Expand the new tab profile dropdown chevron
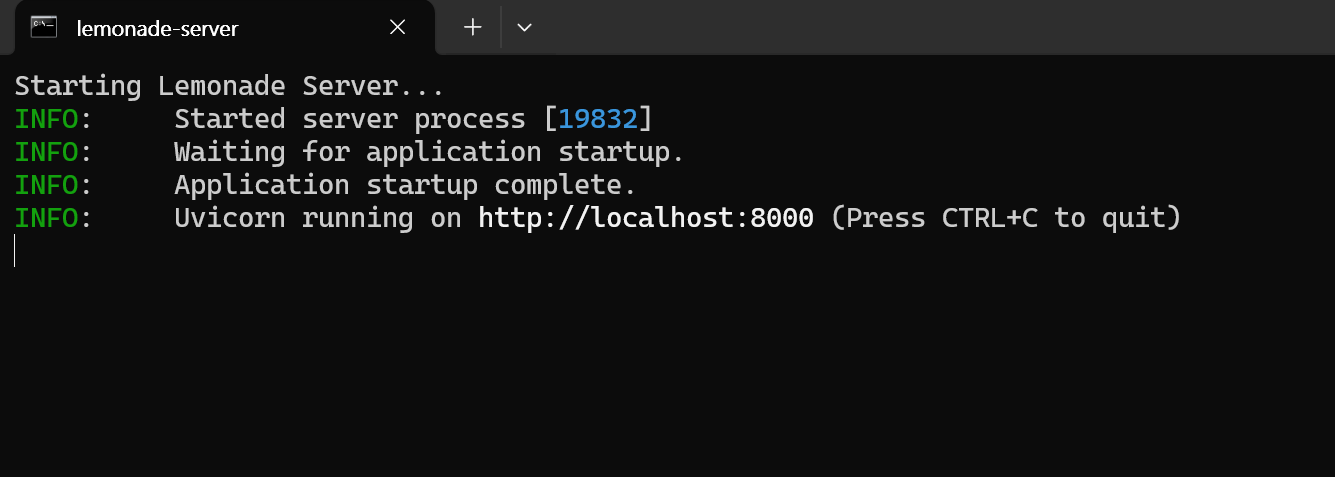The width and height of the screenshot is (1335, 477). coord(524,27)
